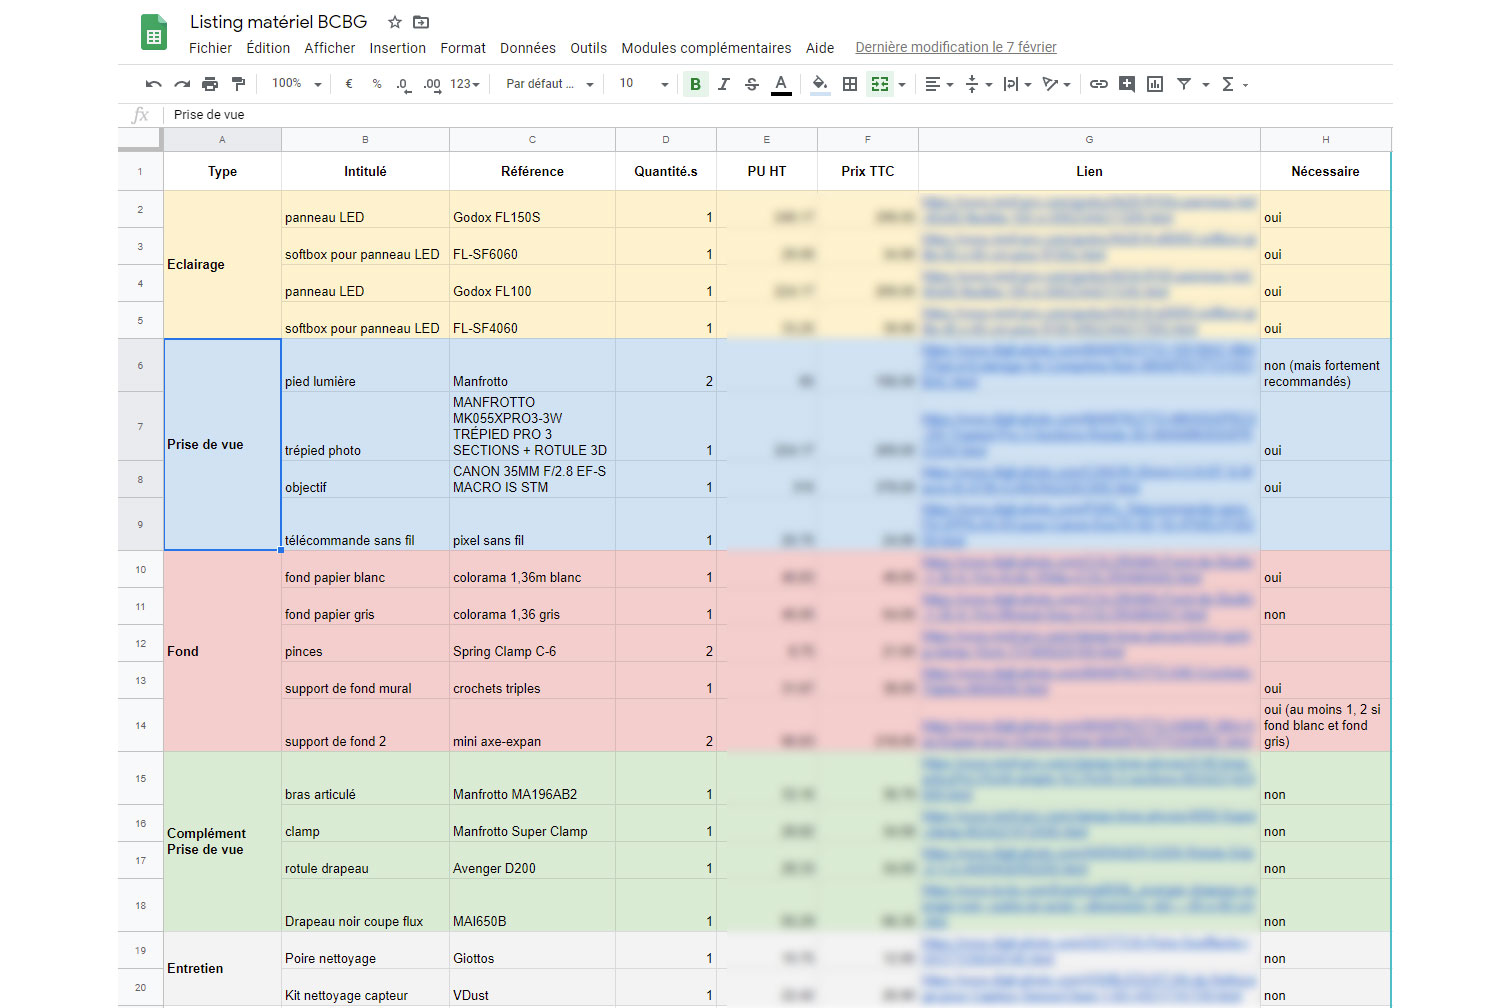1512x1008 pixels.
Task: Select the Complément Prise de vue cell
Action: point(222,841)
